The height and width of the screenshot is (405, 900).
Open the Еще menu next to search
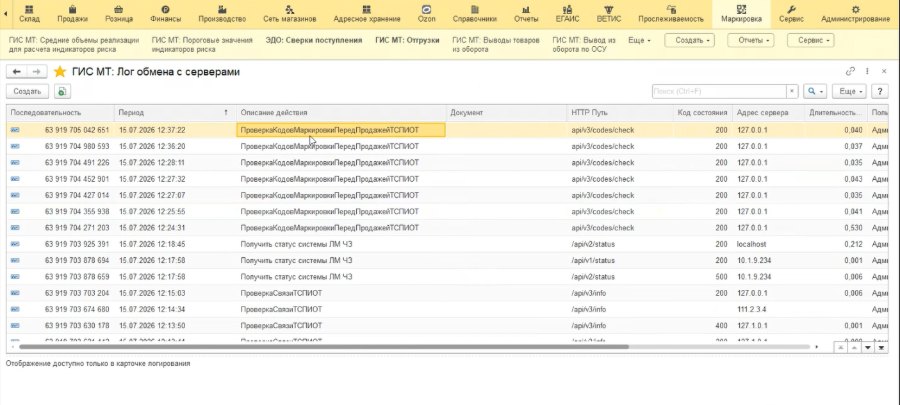coord(851,91)
